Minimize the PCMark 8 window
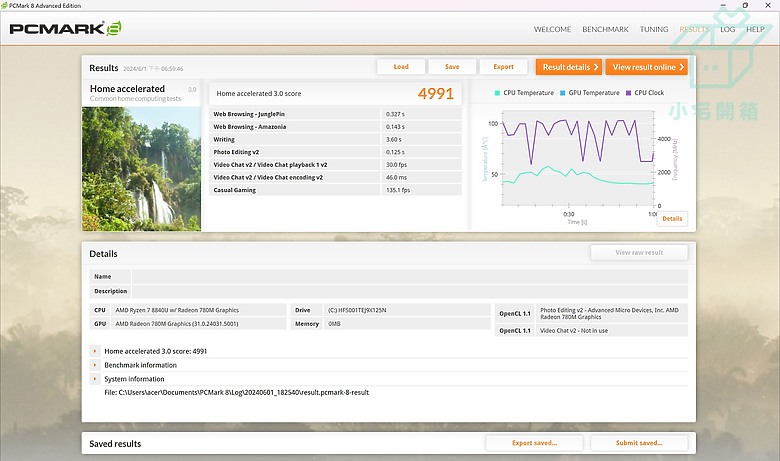780x461 pixels. pos(723,5)
